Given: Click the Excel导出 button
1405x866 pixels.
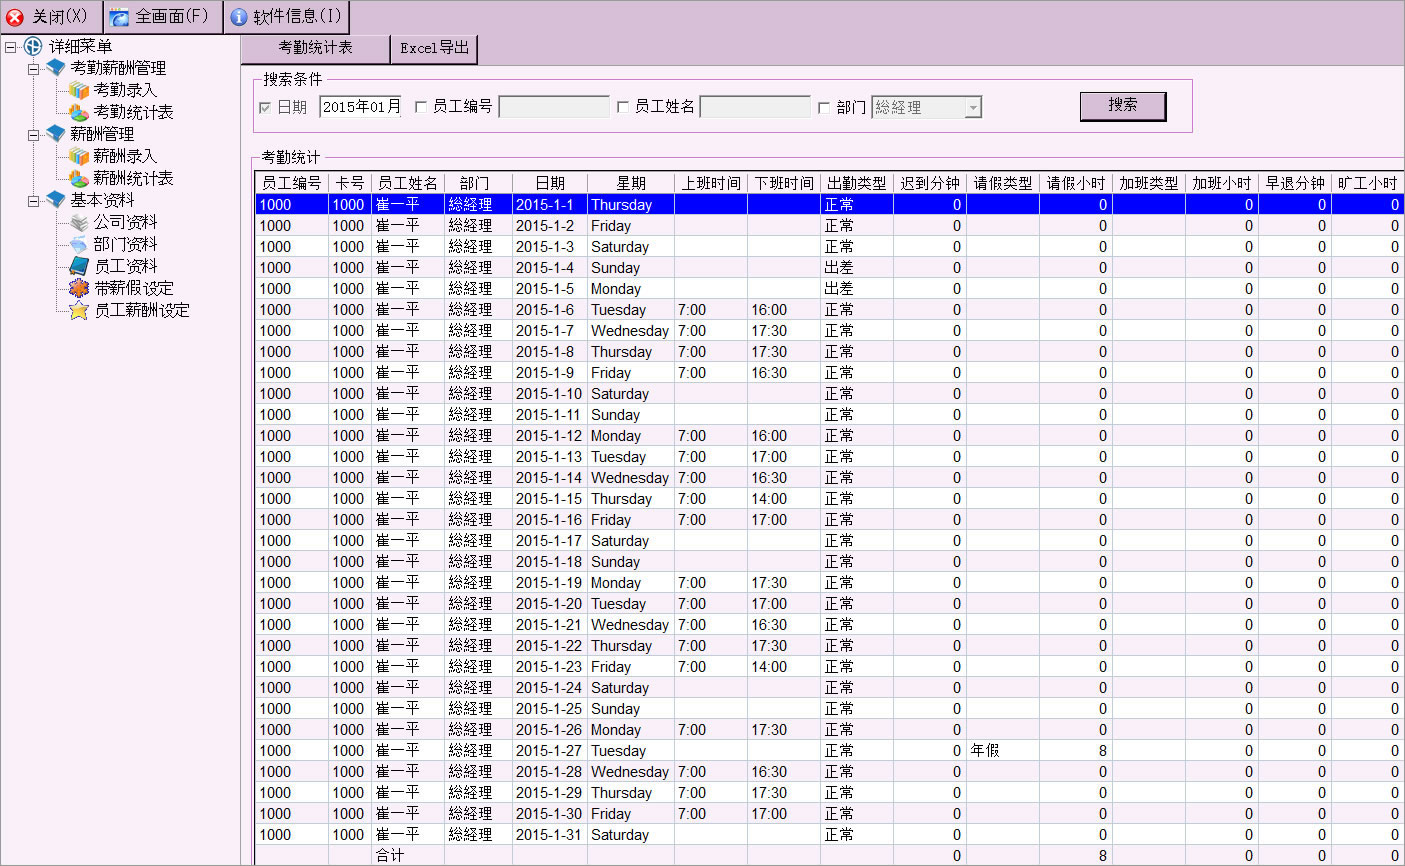Looking at the screenshot, I should point(434,48).
